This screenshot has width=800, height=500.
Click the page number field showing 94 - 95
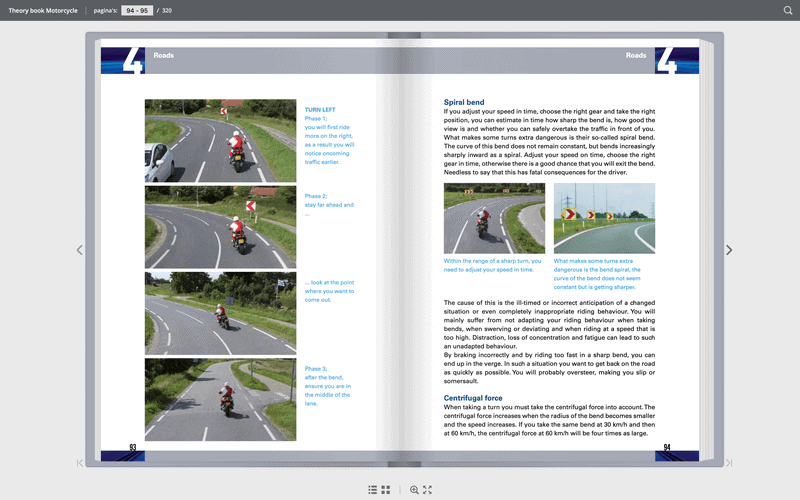pyautogui.click(x=137, y=10)
